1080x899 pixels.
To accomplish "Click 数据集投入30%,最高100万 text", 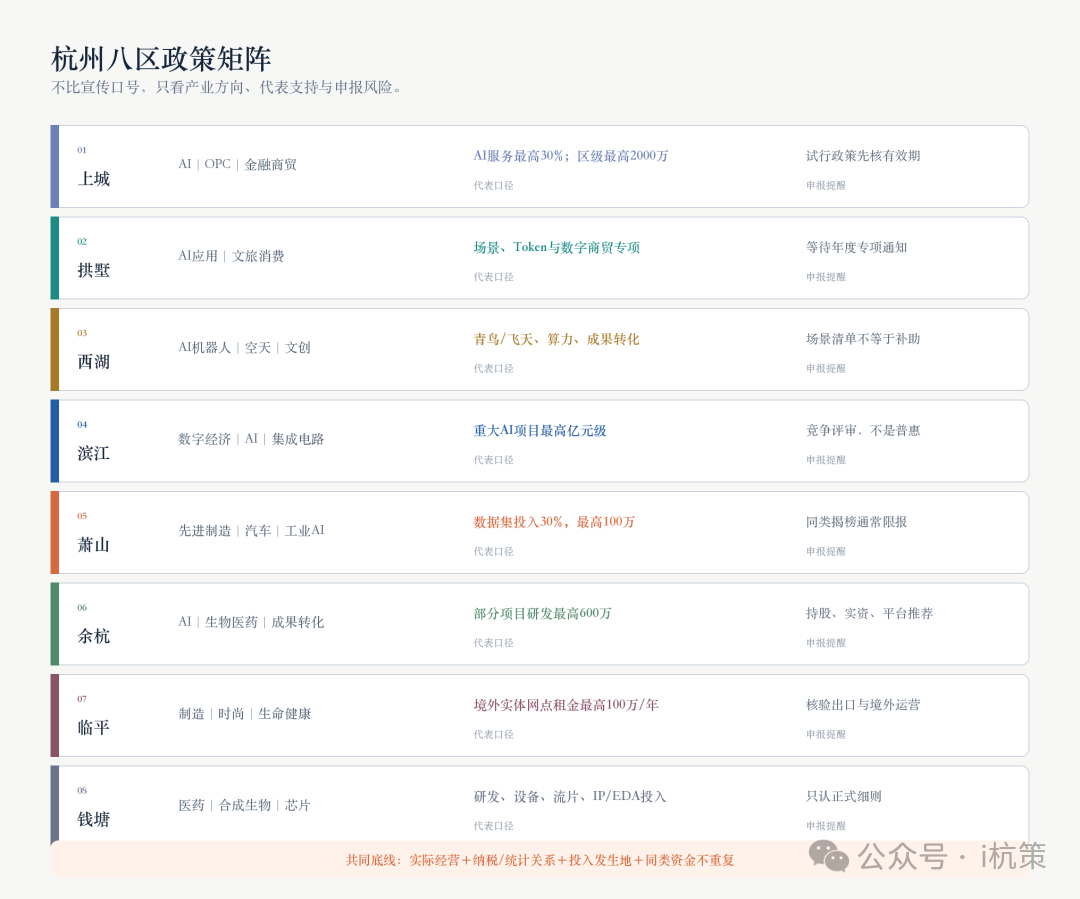I will tap(554, 522).
